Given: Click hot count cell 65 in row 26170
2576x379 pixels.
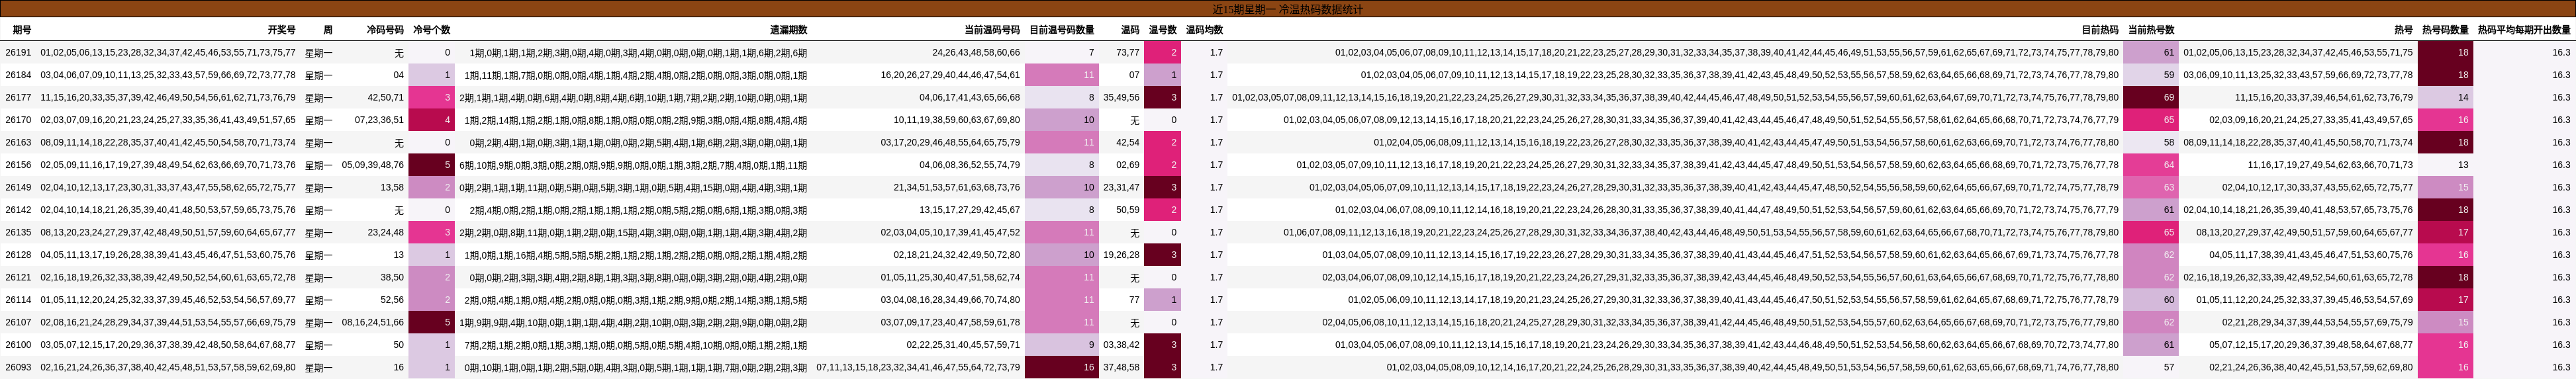Looking at the screenshot, I should coord(2151,120).
